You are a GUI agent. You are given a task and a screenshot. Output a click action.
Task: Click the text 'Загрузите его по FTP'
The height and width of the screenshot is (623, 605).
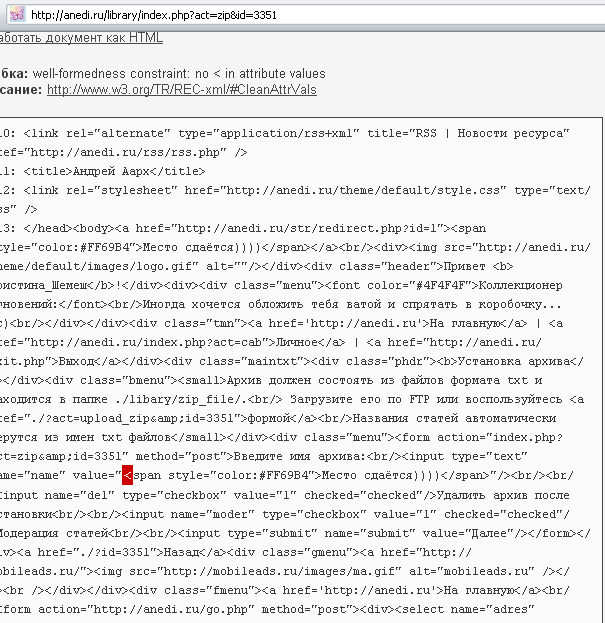pyautogui.click(x=360, y=399)
